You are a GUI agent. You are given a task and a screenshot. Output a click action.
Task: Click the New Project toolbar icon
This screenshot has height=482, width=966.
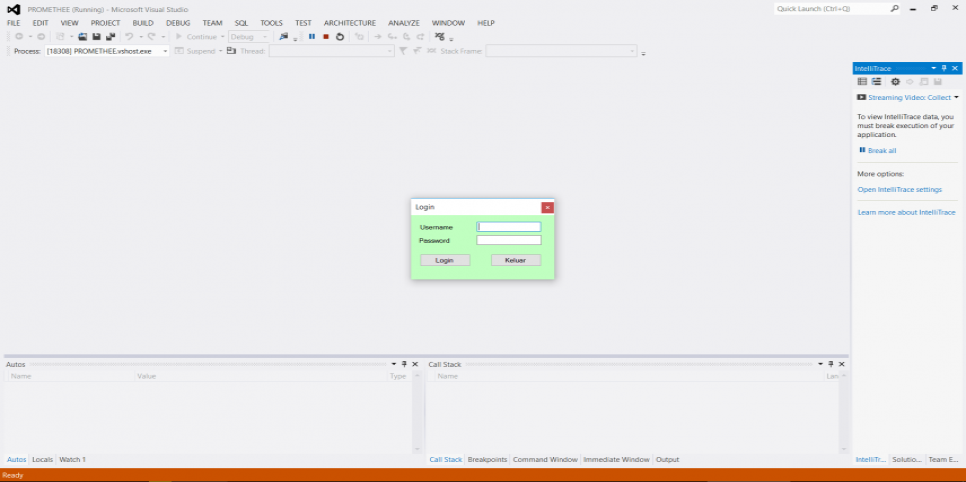(60, 36)
